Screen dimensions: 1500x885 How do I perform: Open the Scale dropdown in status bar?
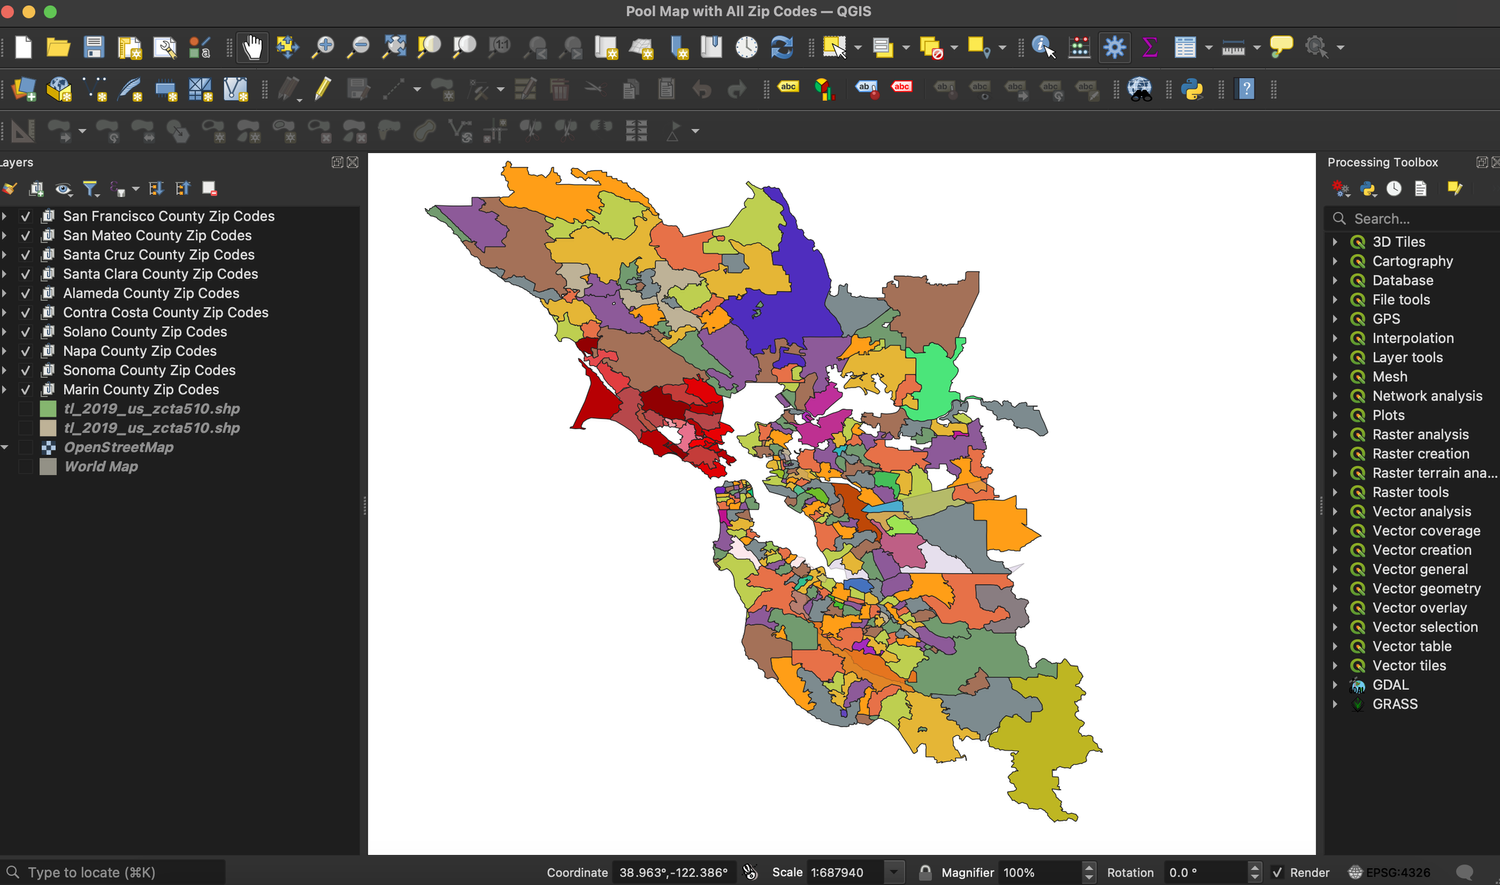point(893,872)
